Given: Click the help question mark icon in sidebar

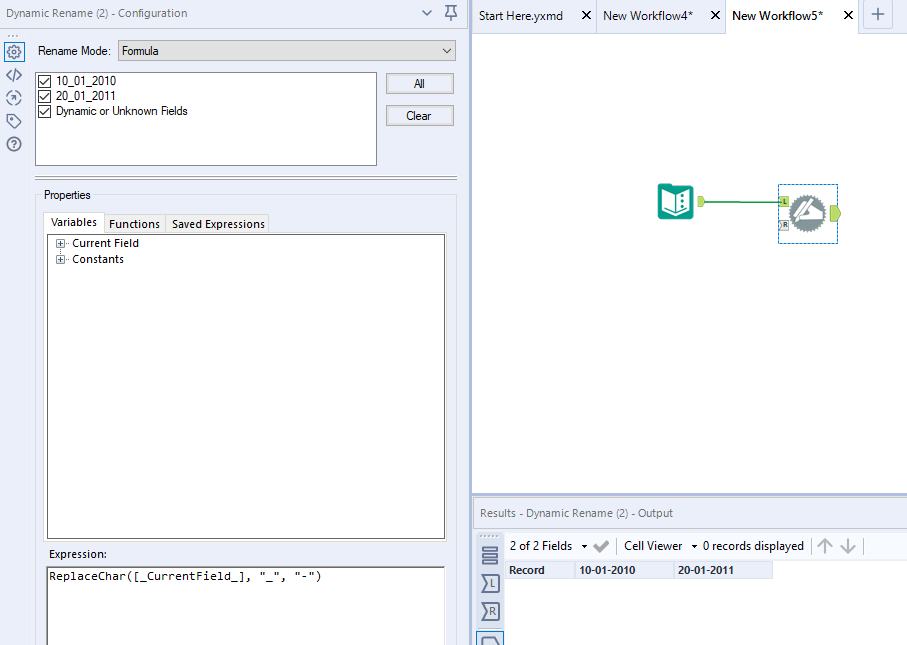Looking at the screenshot, I should (x=13, y=143).
